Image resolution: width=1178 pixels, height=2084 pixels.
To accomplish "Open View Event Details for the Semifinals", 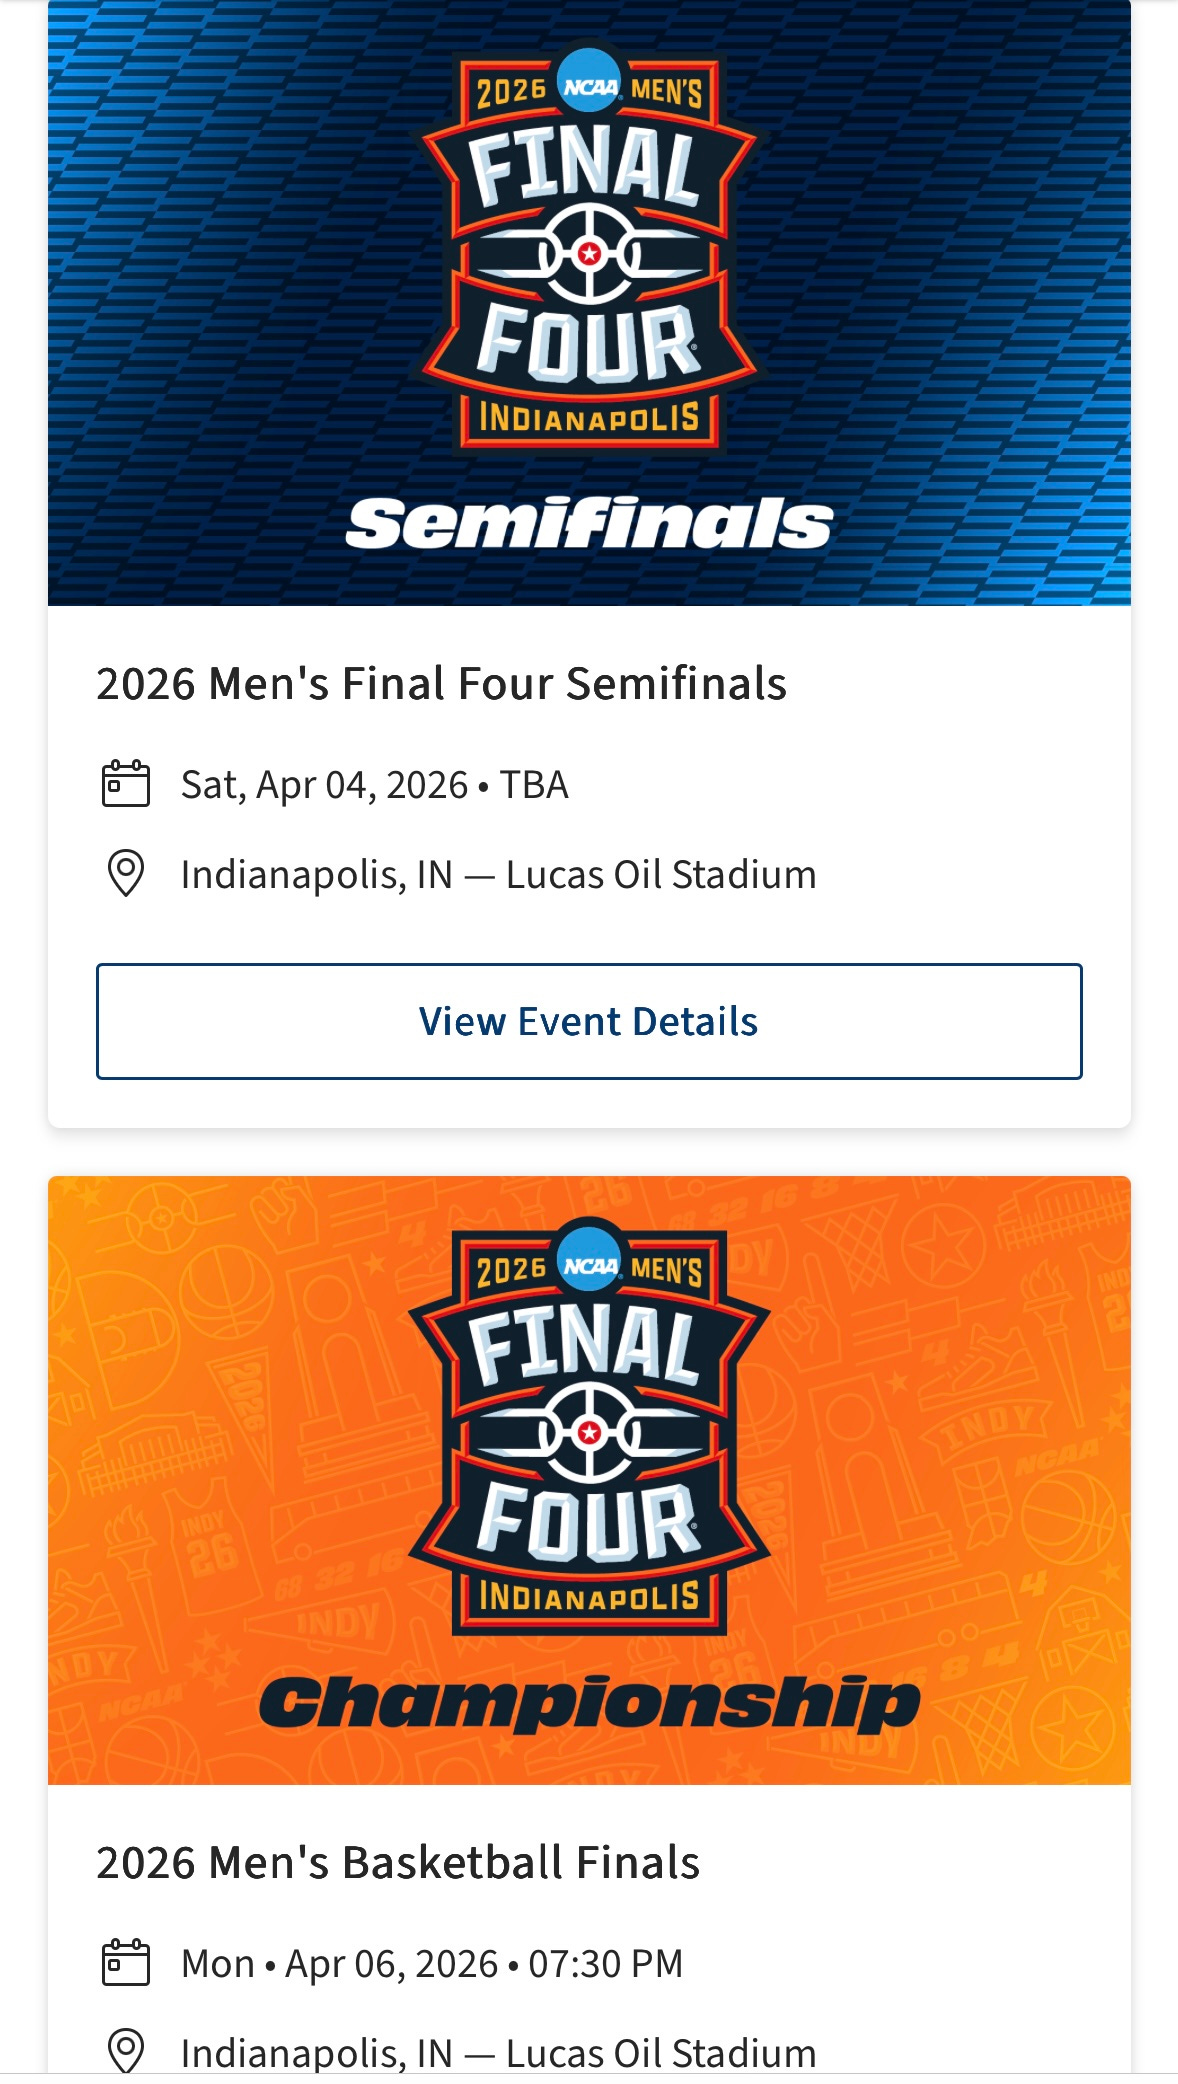I will 589,1021.
